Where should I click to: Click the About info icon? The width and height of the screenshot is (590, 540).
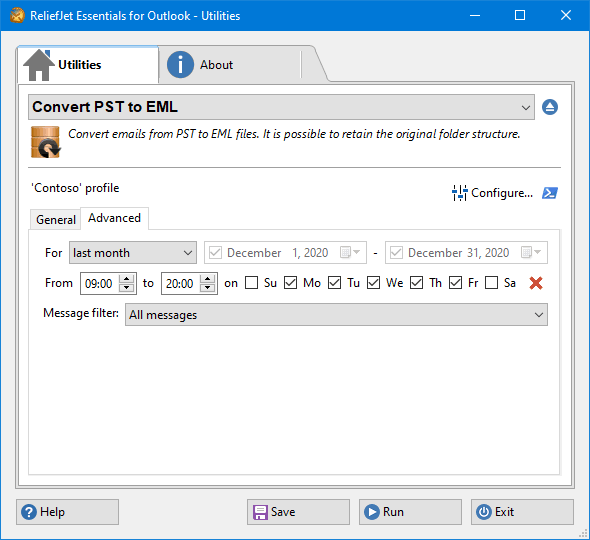point(180,64)
